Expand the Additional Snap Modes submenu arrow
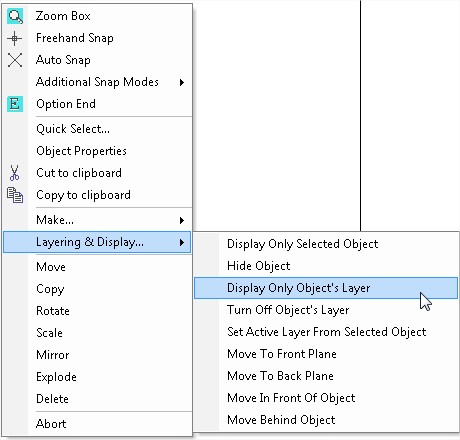The width and height of the screenshot is (460, 440). coord(182,82)
